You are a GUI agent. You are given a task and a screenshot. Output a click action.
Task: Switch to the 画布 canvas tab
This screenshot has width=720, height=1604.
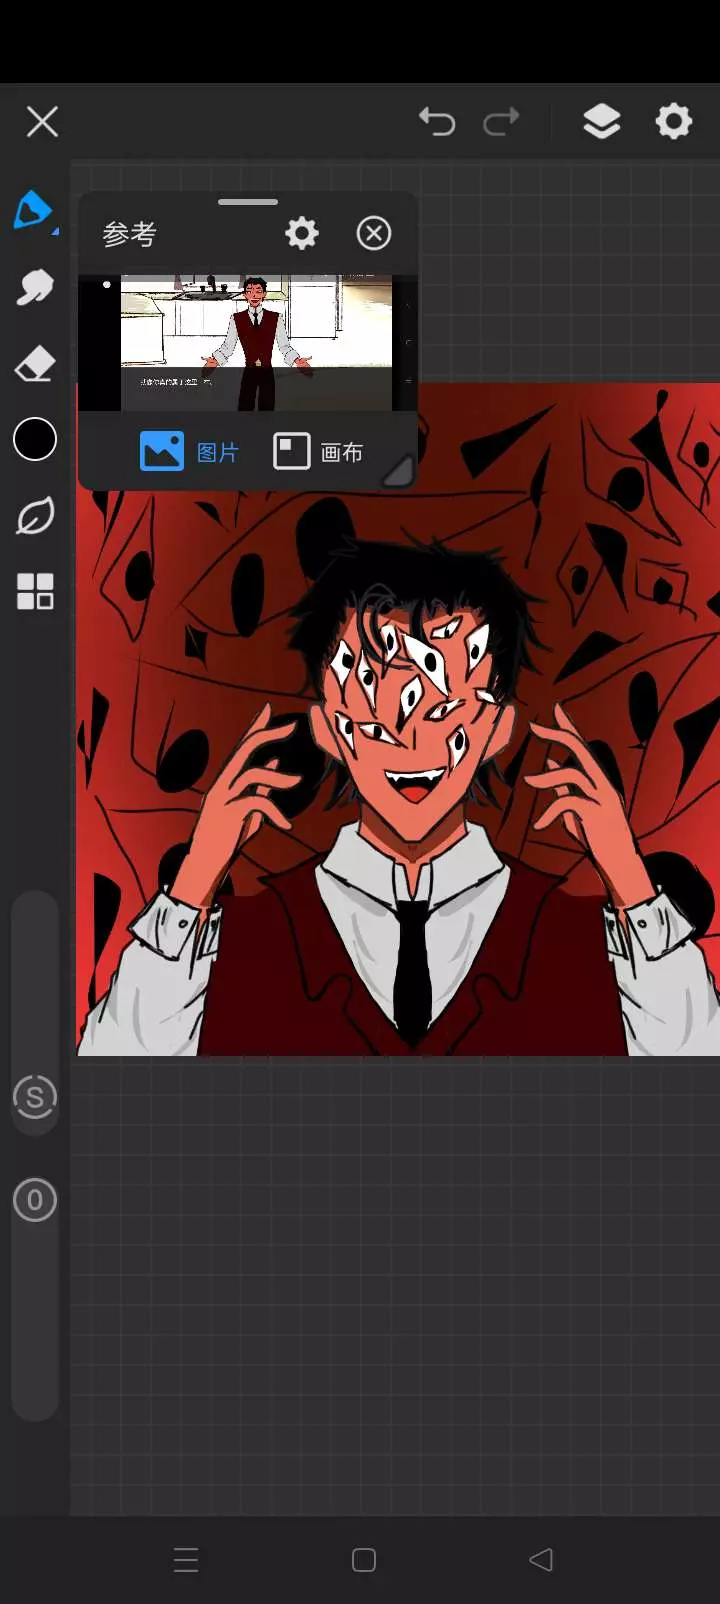click(318, 452)
